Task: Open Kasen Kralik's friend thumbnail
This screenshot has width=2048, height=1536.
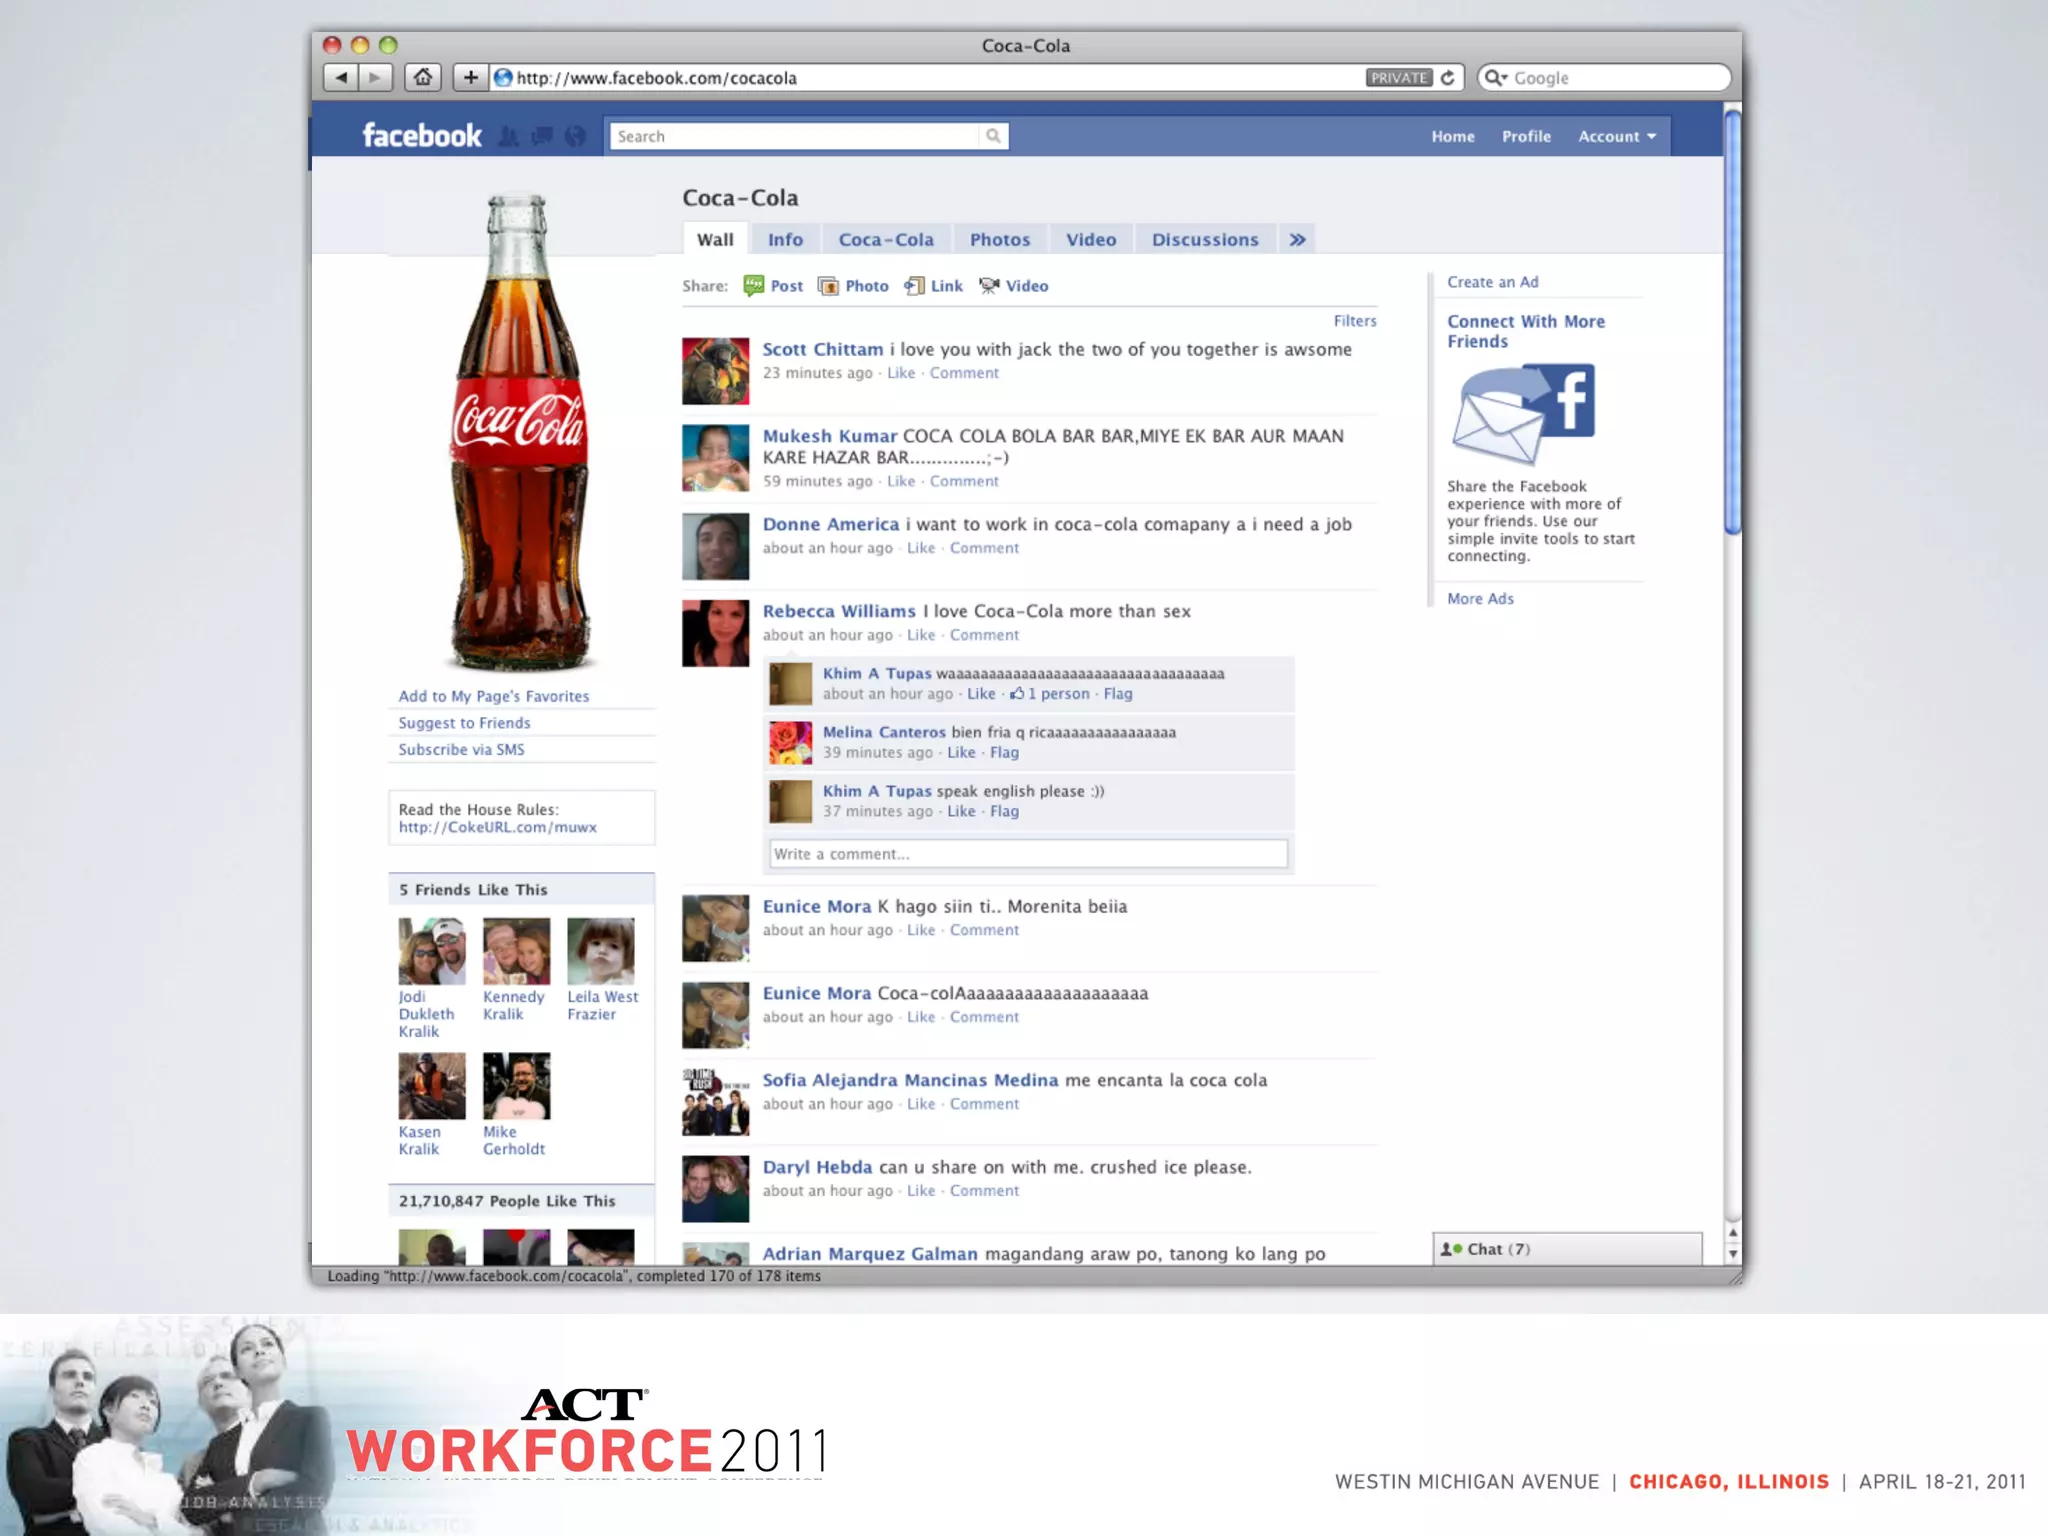Action: pos(432,1086)
